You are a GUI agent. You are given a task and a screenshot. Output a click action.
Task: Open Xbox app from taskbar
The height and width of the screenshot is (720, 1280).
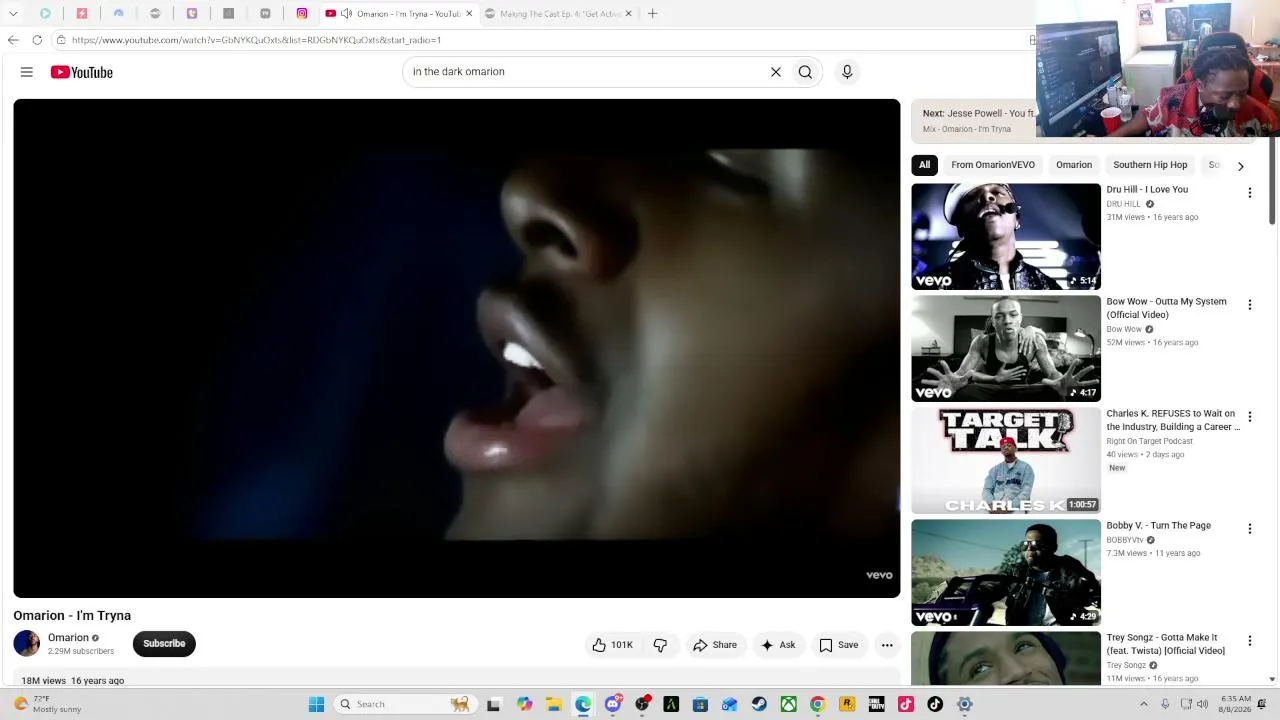[789, 704]
